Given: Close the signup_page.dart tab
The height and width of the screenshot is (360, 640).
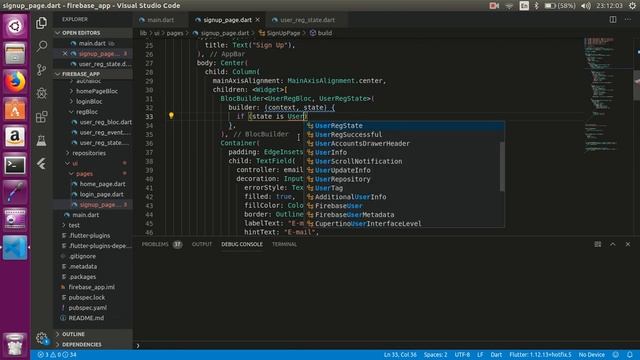Looking at the screenshot, I should pos(258,20).
